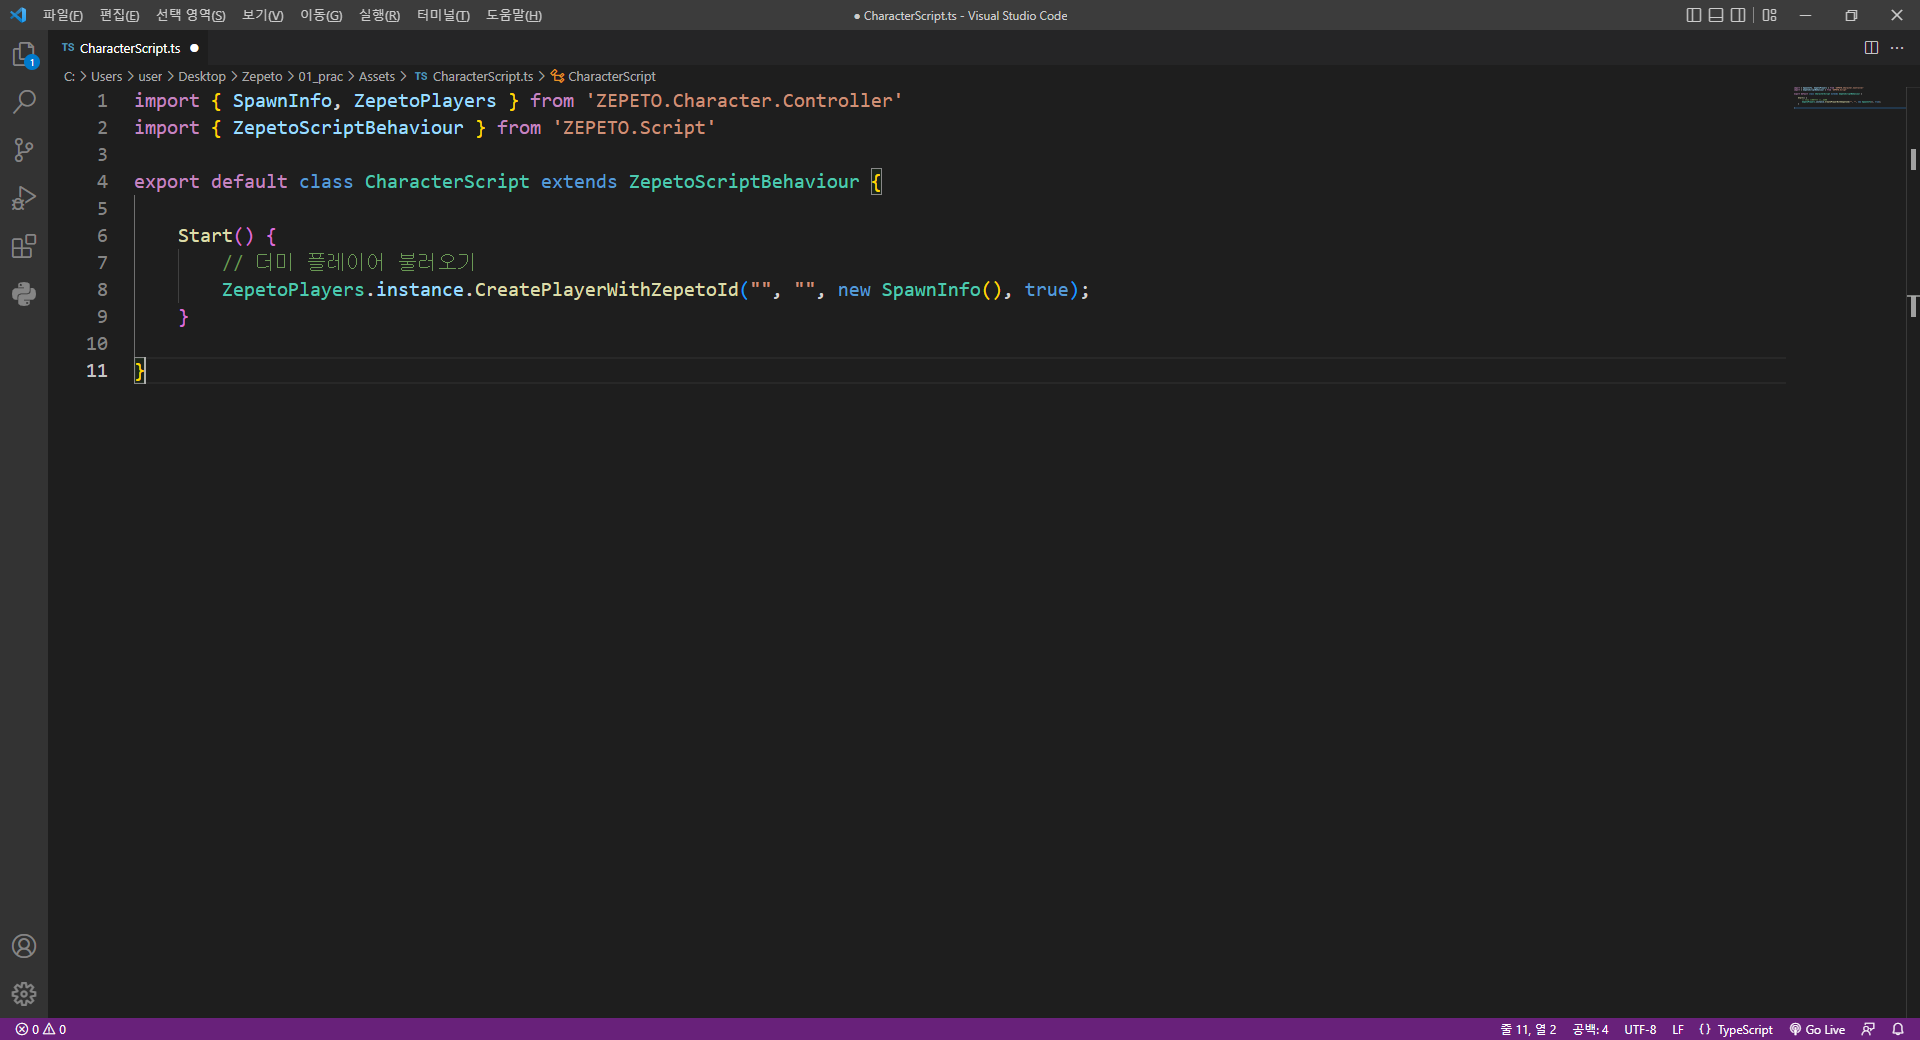Click unsaved dot on CharacterScript.ts tab

pyautogui.click(x=194, y=48)
